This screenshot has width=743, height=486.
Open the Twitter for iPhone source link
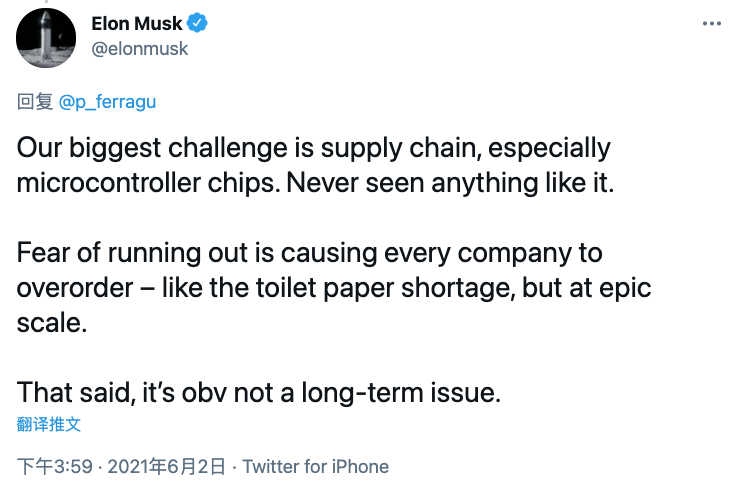(315, 466)
